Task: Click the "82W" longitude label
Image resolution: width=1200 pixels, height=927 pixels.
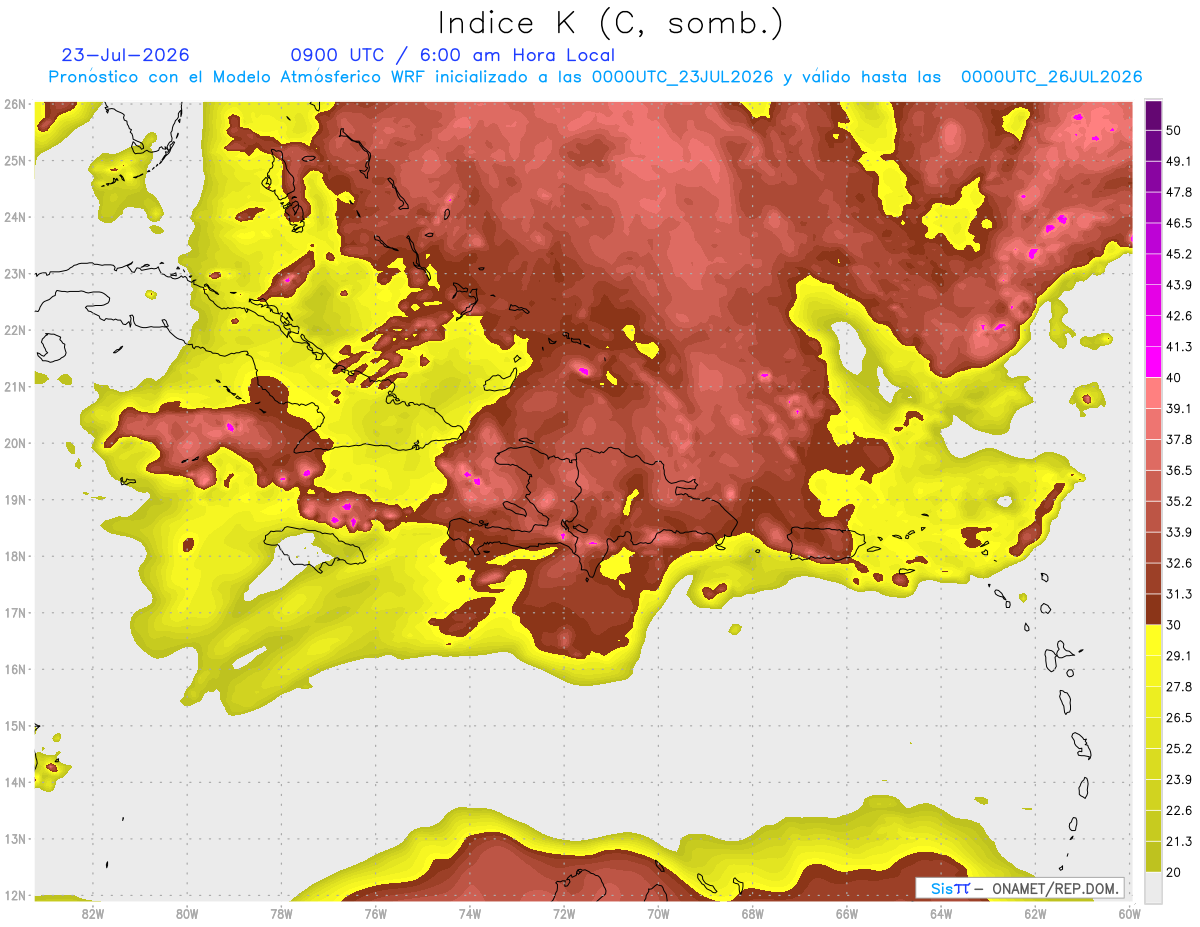Action: pyautogui.click(x=92, y=912)
